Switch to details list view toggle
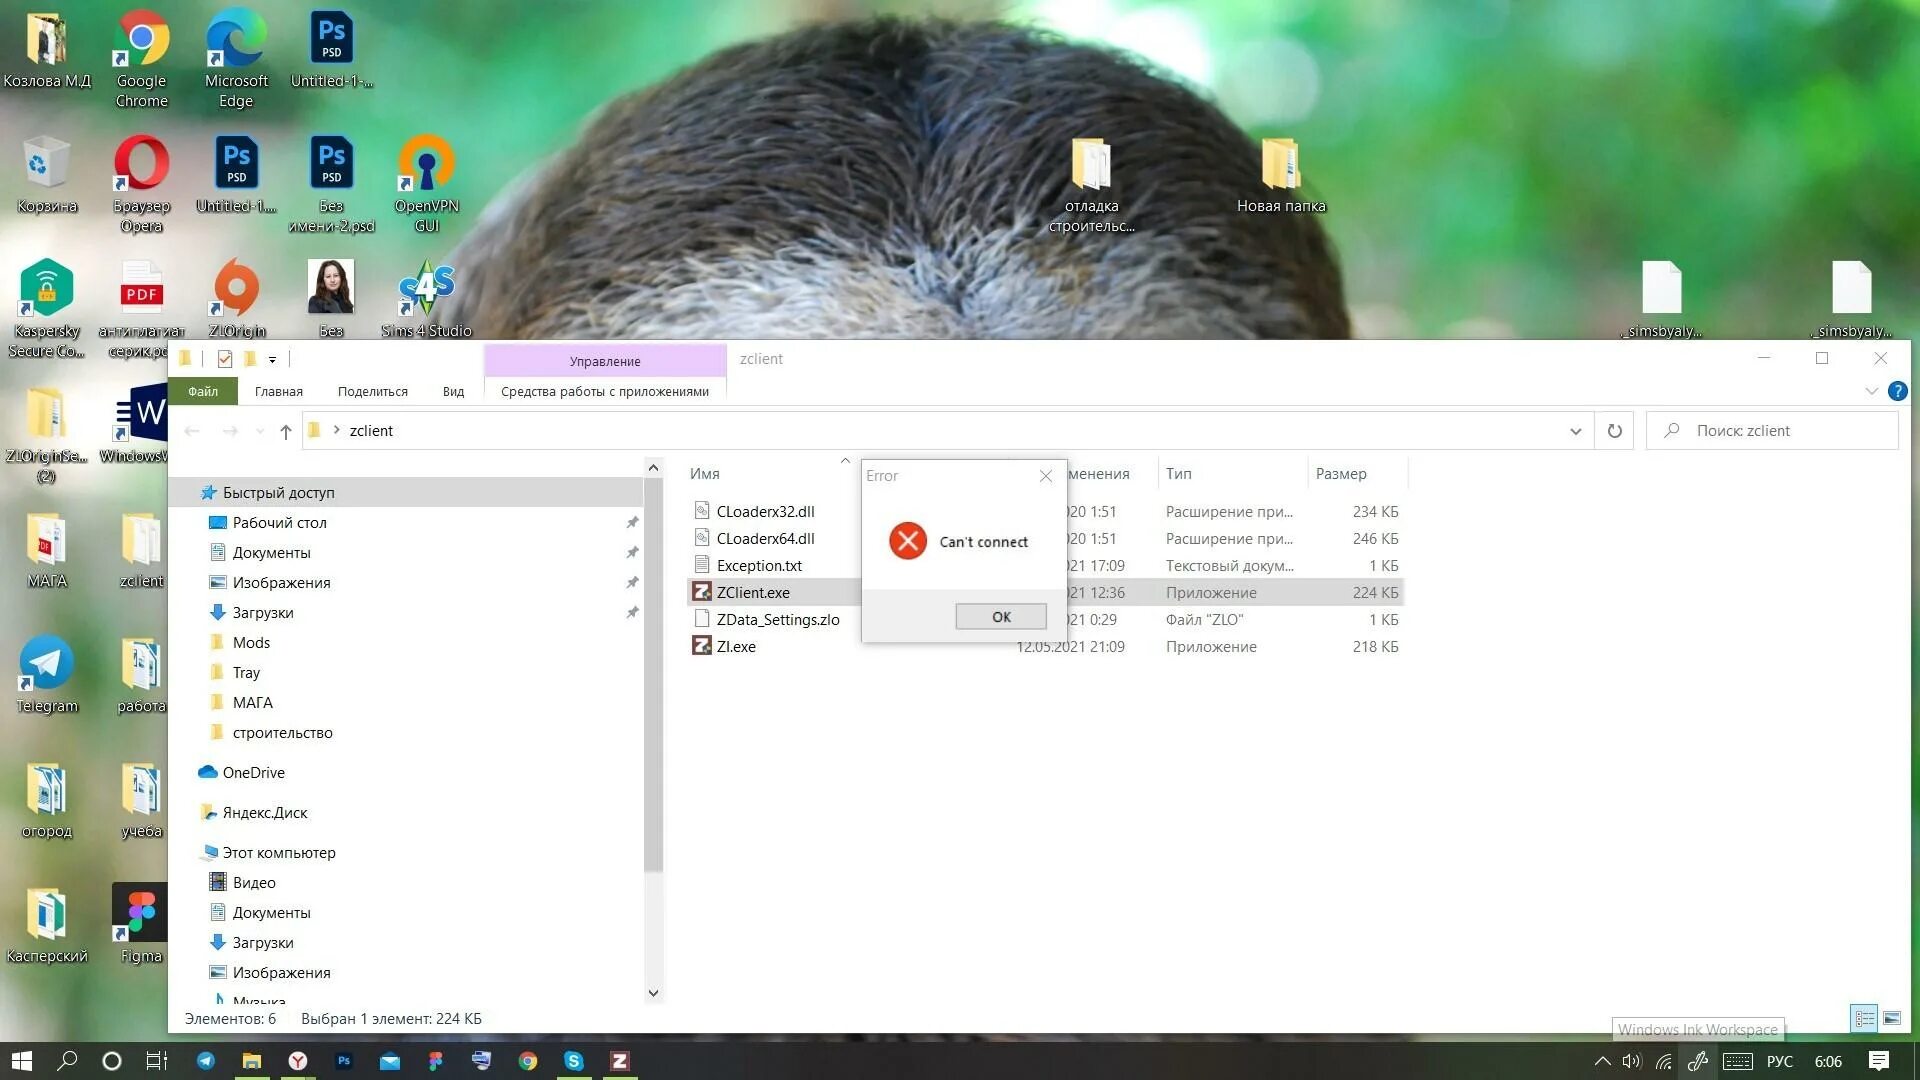 pyautogui.click(x=1865, y=1018)
